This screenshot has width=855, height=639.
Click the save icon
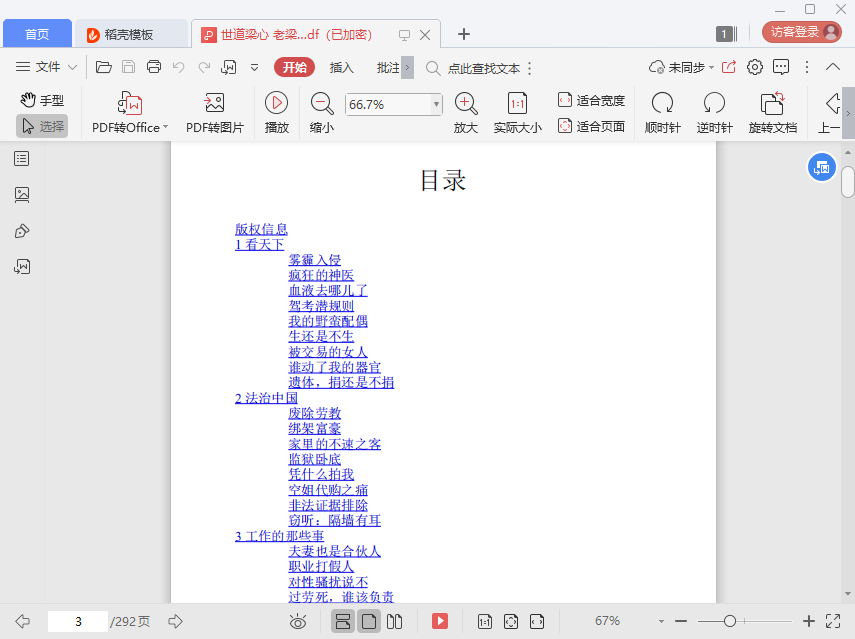pyautogui.click(x=128, y=67)
